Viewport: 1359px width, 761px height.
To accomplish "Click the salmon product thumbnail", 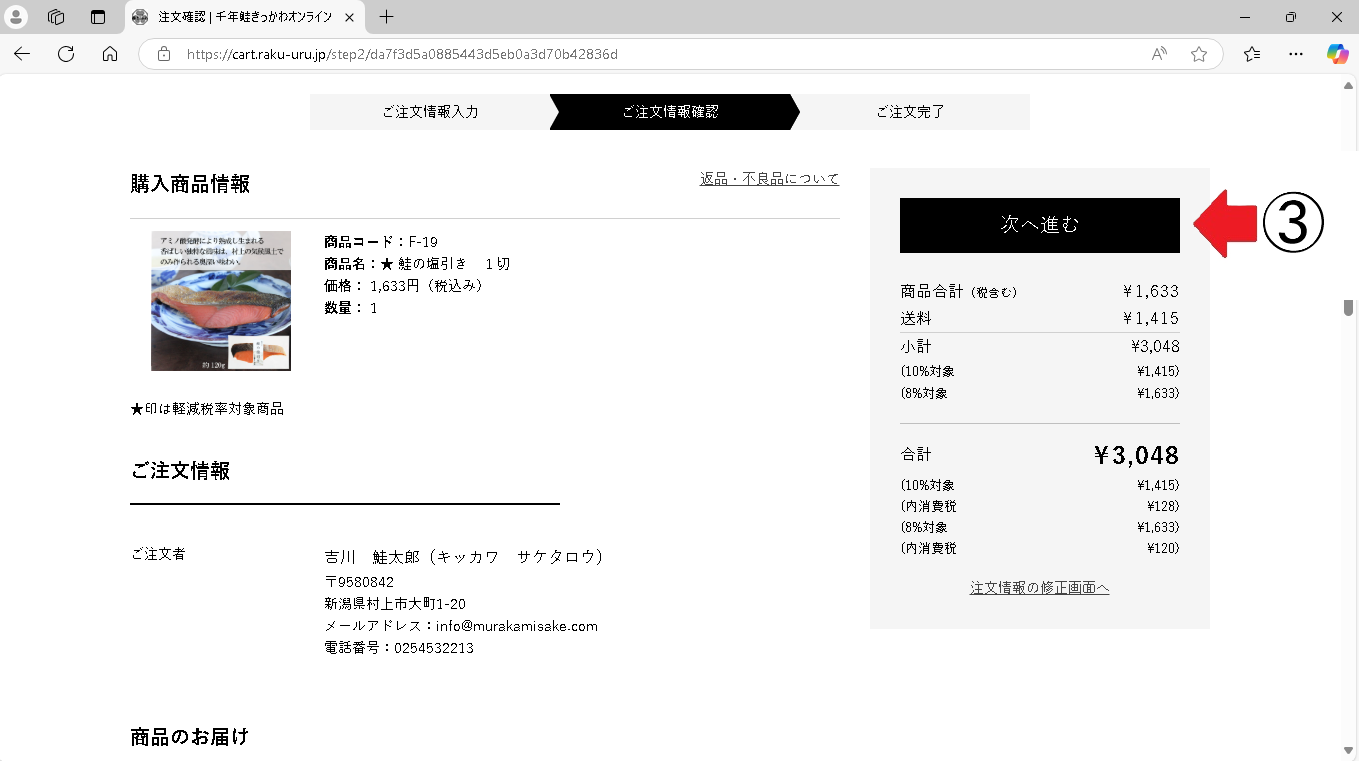I will (x=221, y=301).
